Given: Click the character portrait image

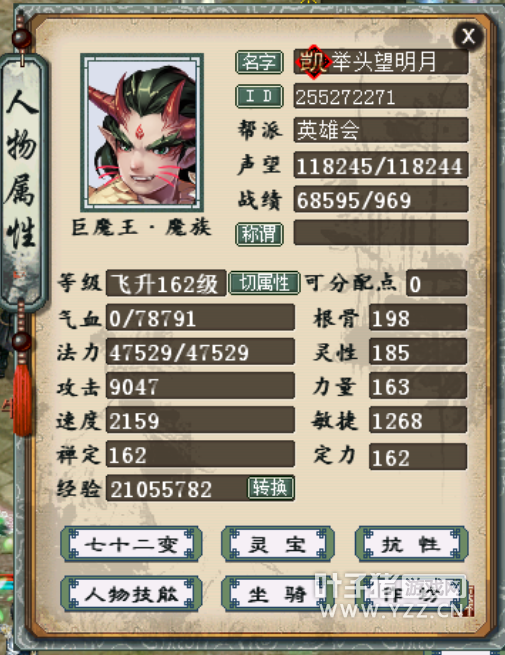Looking at the screenshot, I should (x=142, y=132).
